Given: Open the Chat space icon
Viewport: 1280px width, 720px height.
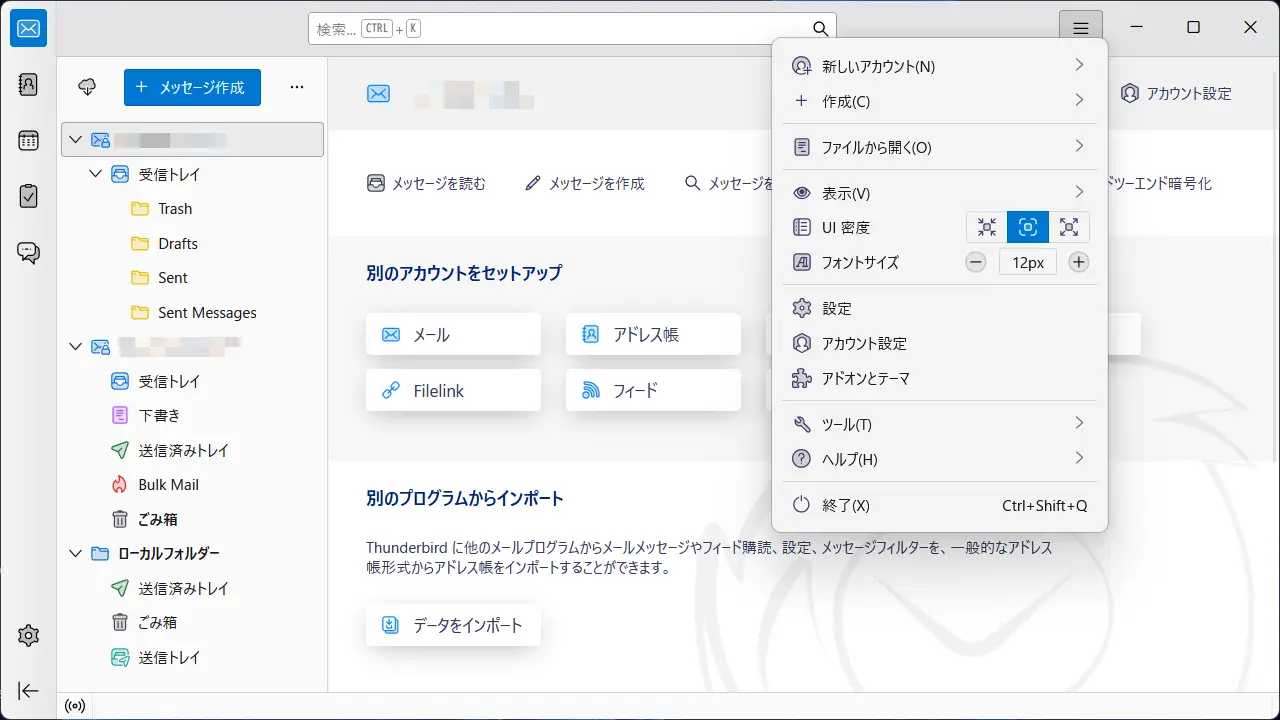Looking at the screenshot, I should click(28, 253).
